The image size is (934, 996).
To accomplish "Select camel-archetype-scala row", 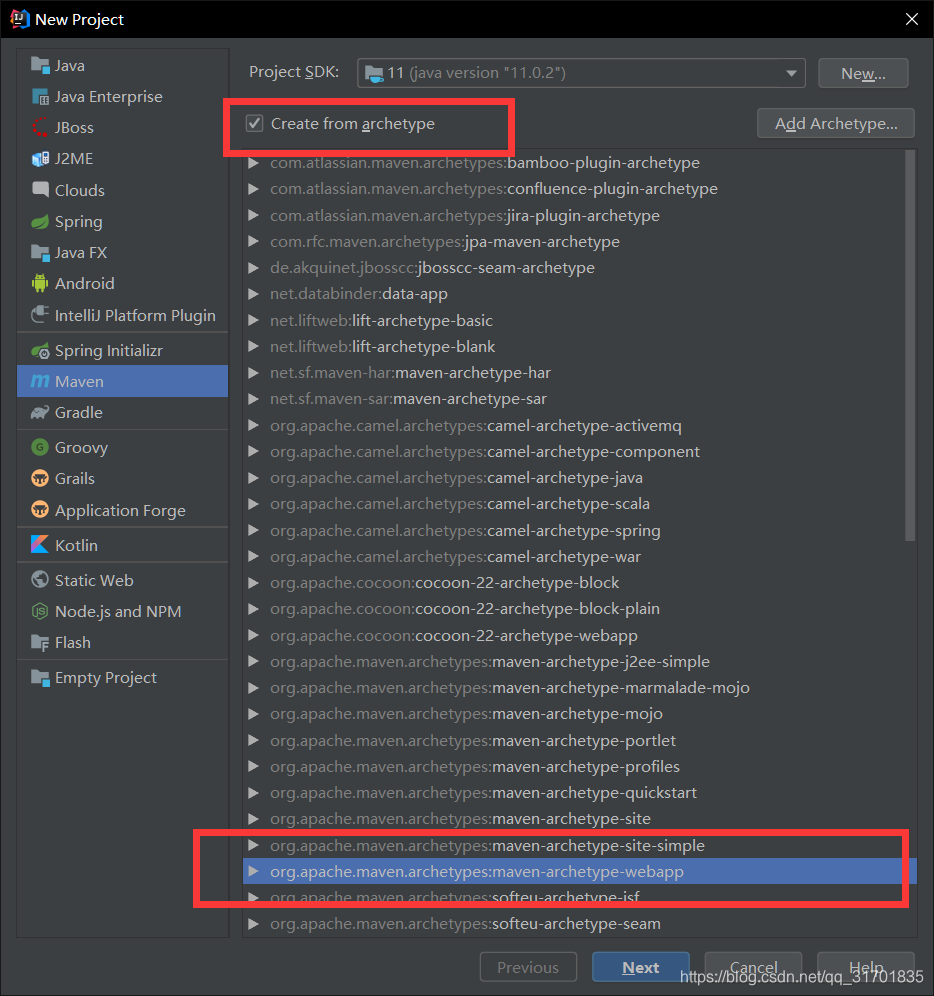I will (x=579, y=504).
